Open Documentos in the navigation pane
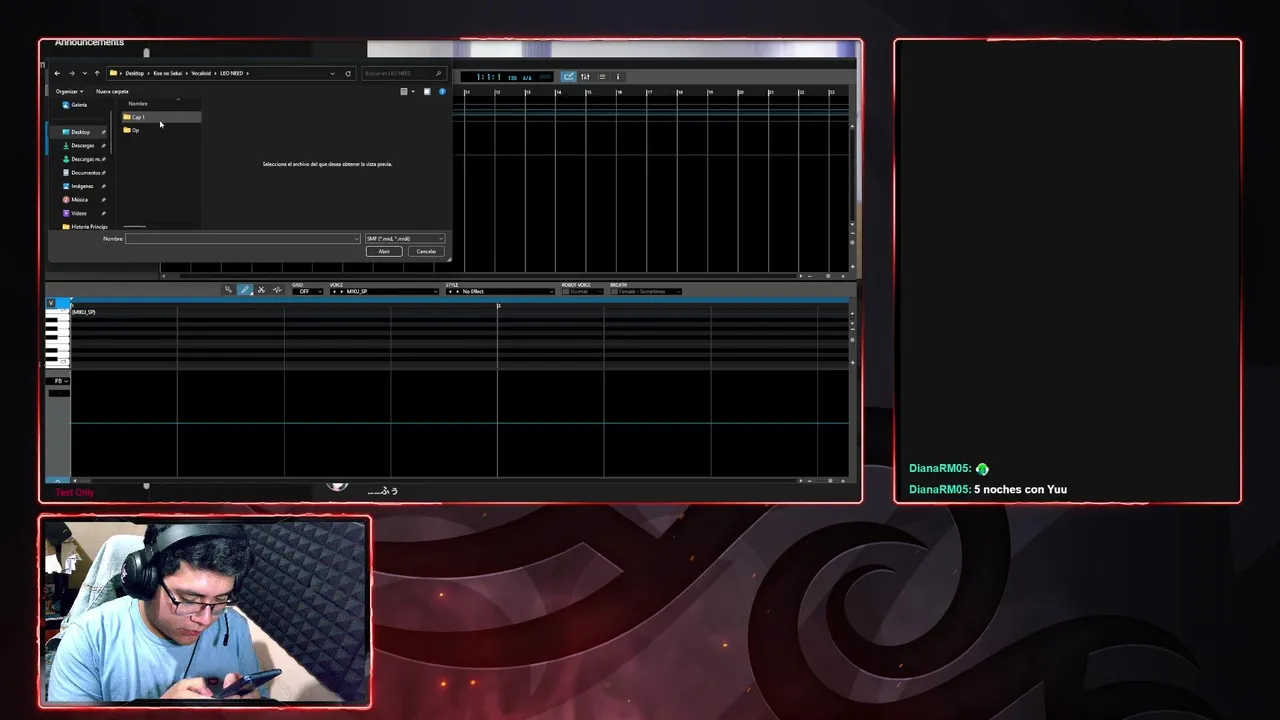This screenshot has width=1280, height=720. pos(85,173)
